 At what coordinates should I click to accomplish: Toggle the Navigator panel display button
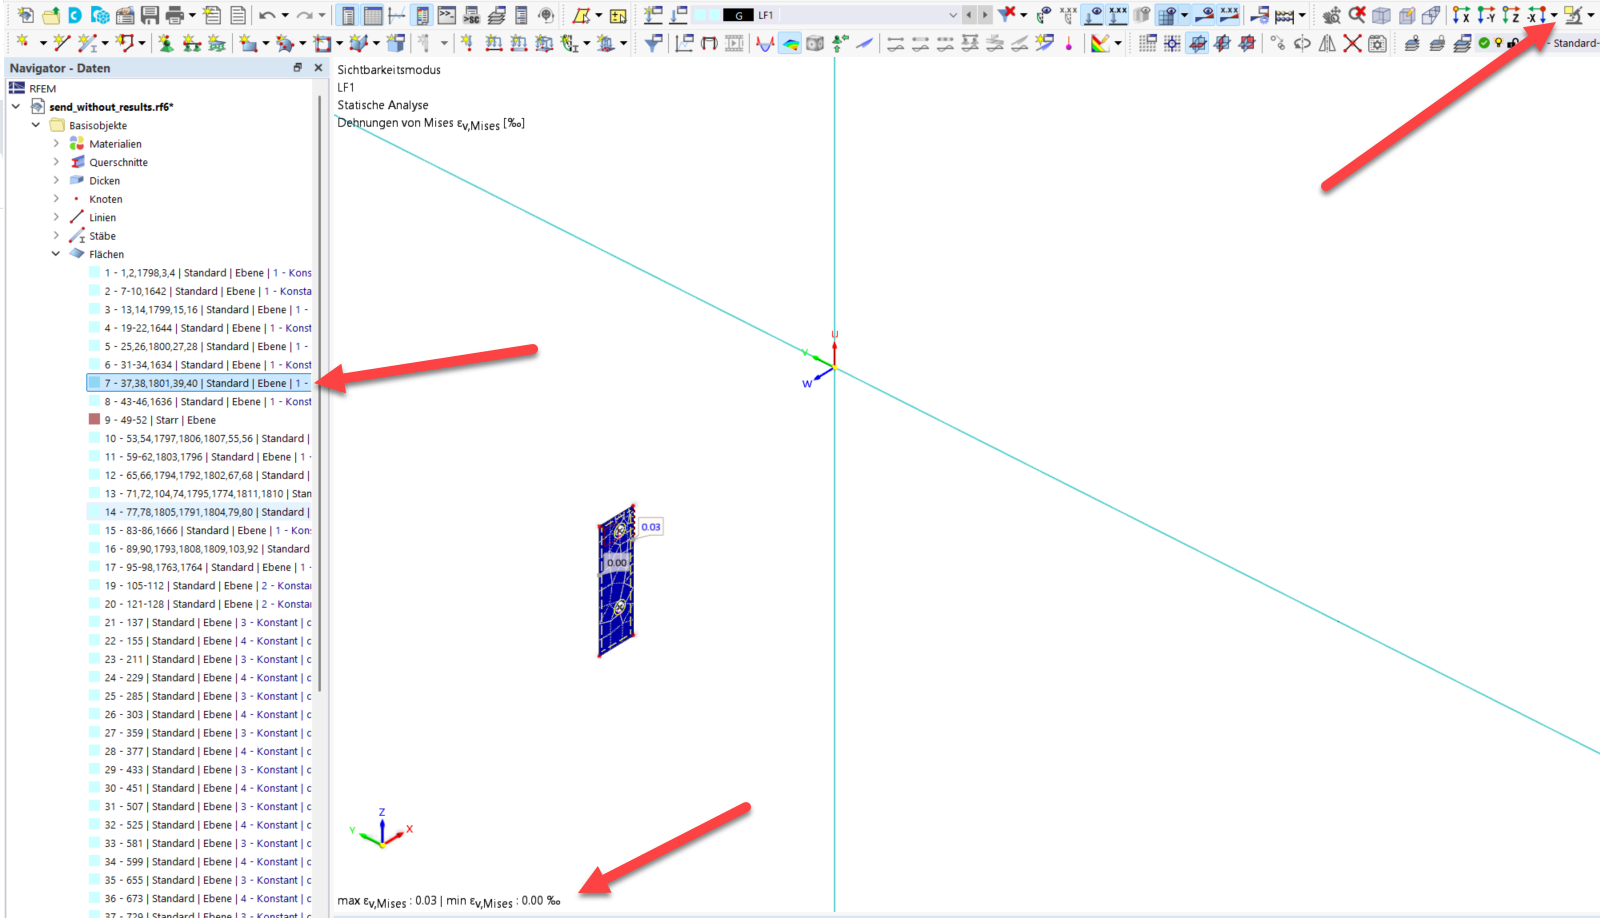point(348,15)
